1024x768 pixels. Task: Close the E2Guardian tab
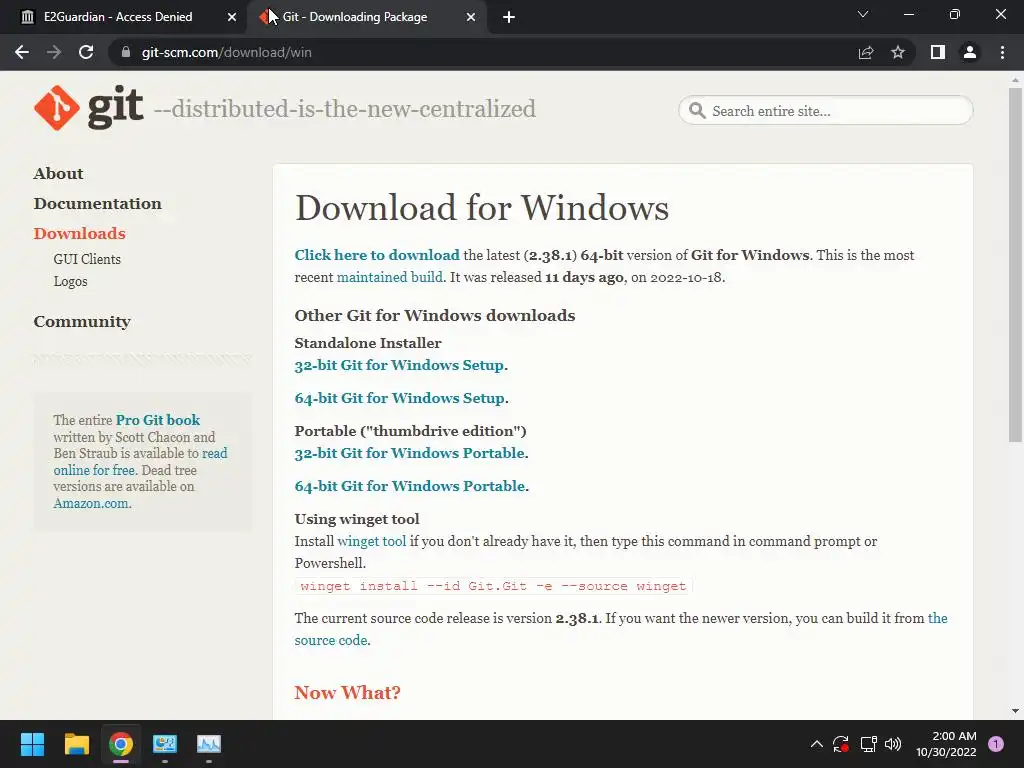point(232,17)
